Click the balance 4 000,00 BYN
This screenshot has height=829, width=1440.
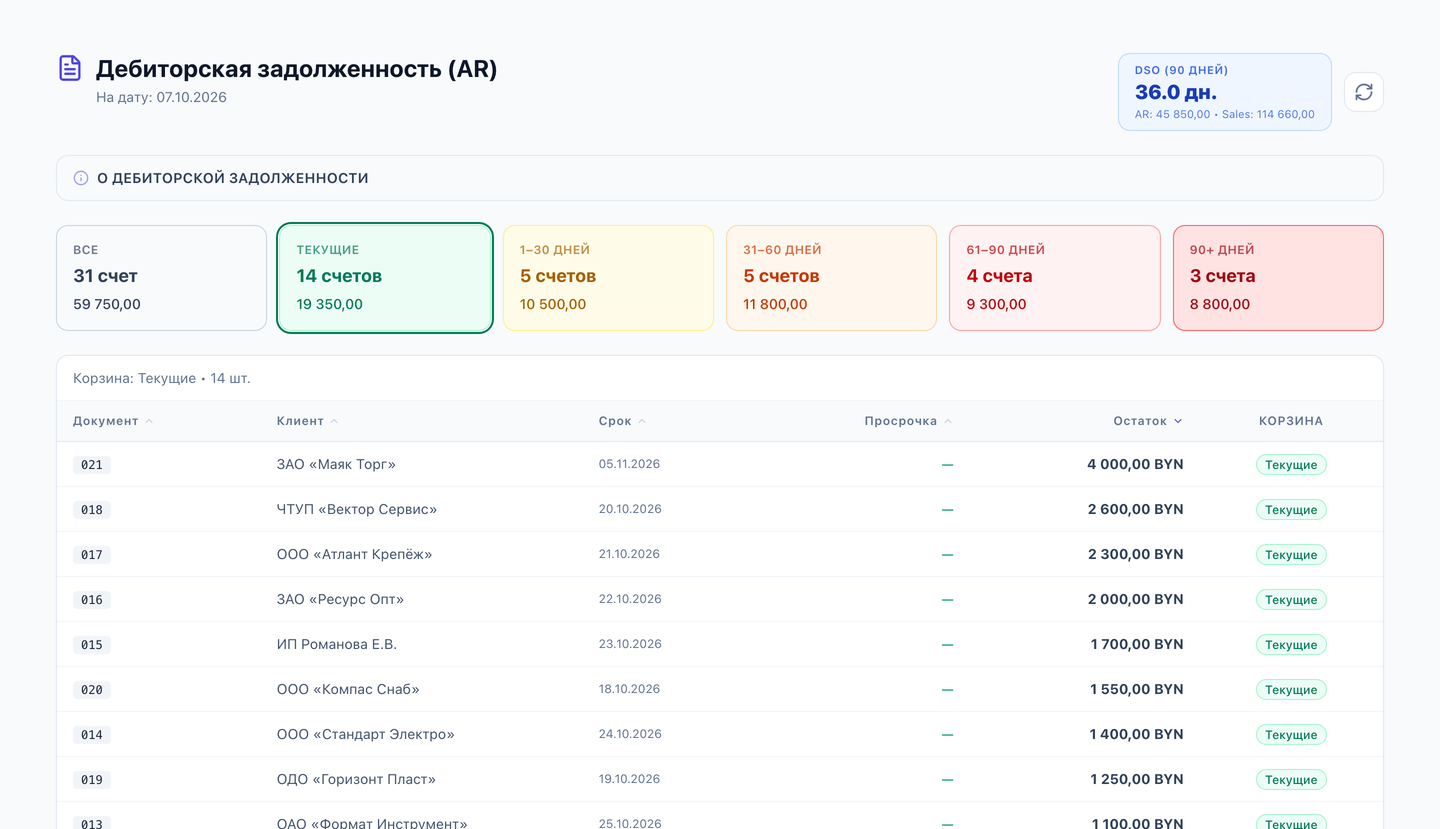coord(1135,464)
